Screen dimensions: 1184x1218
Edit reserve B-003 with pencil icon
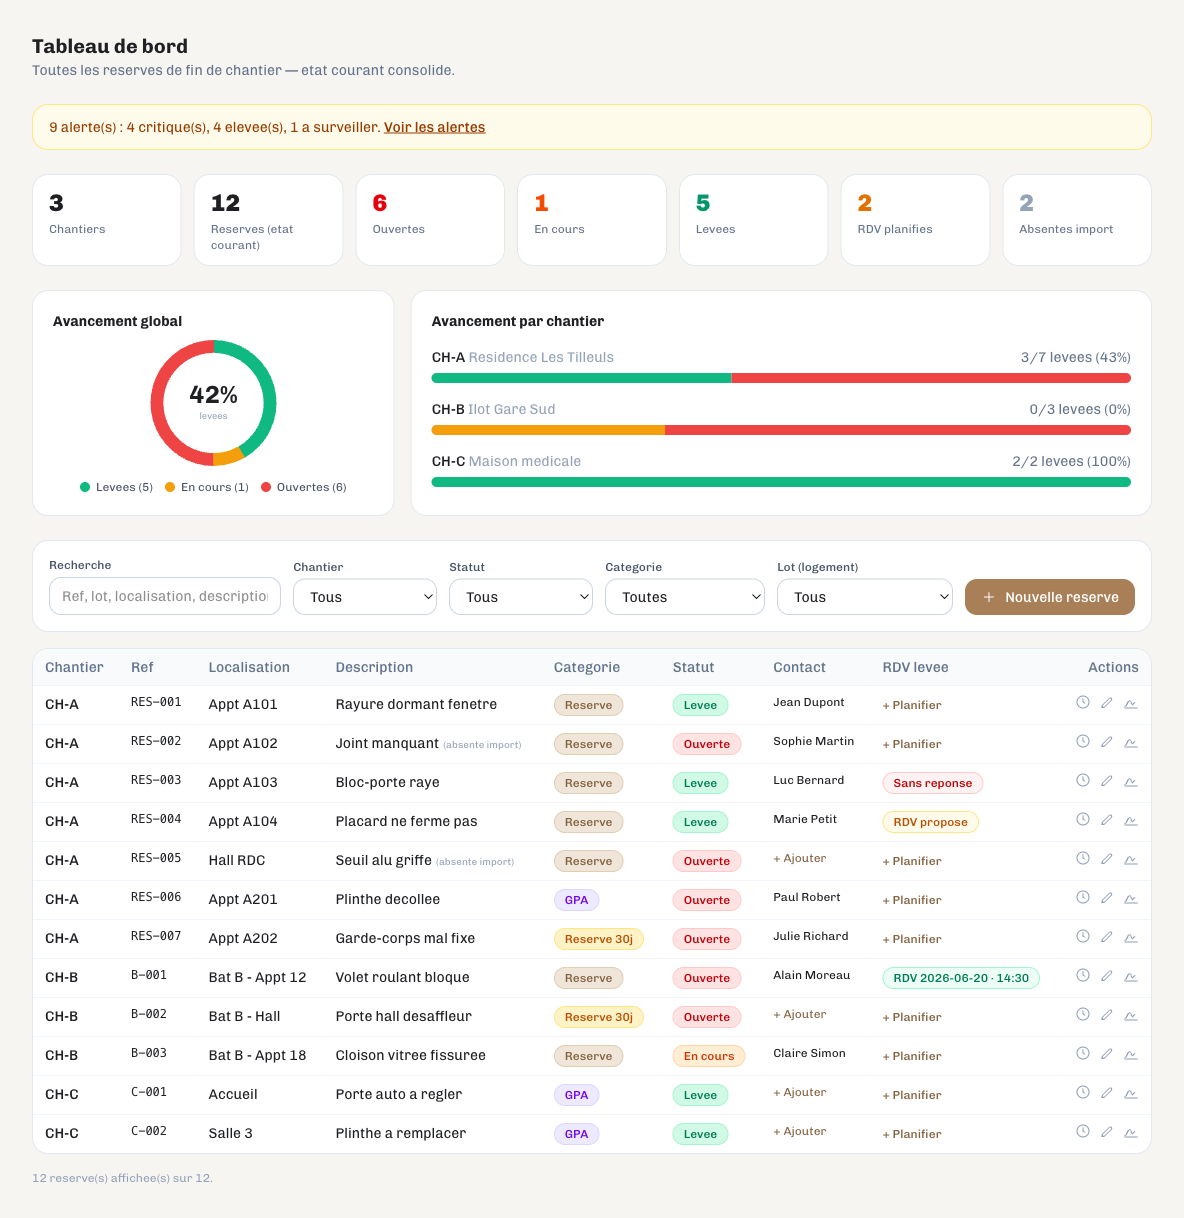[1107, 1054]
